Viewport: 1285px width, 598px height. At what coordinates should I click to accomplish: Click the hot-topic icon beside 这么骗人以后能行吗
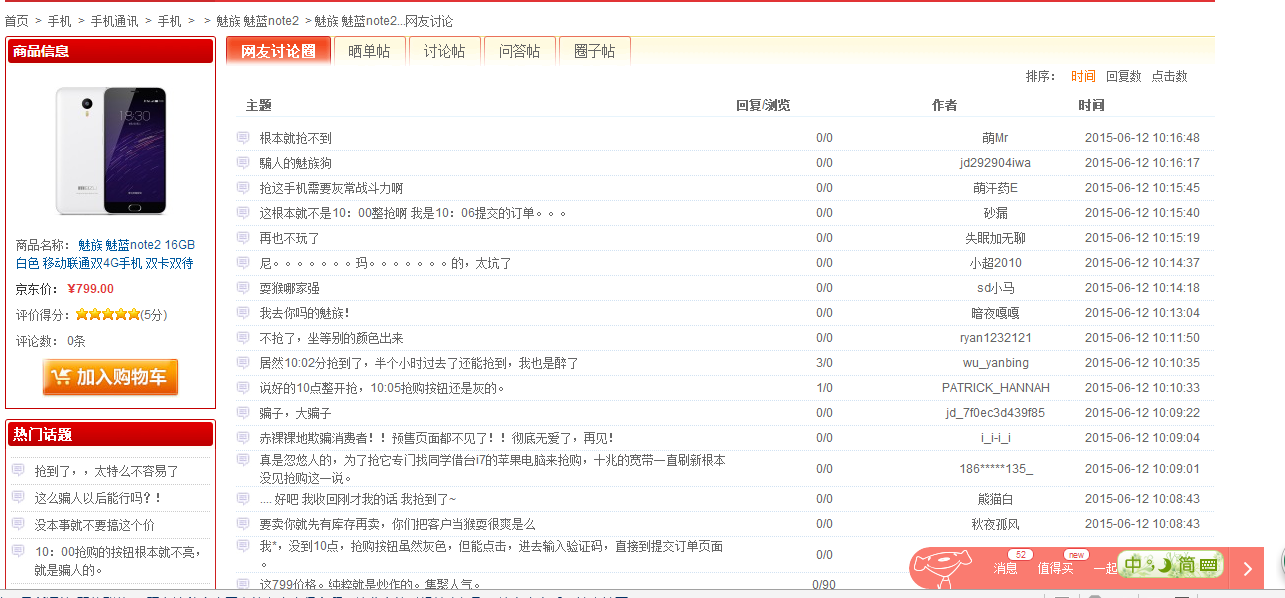pyautogui.click(x=18, y=497)
